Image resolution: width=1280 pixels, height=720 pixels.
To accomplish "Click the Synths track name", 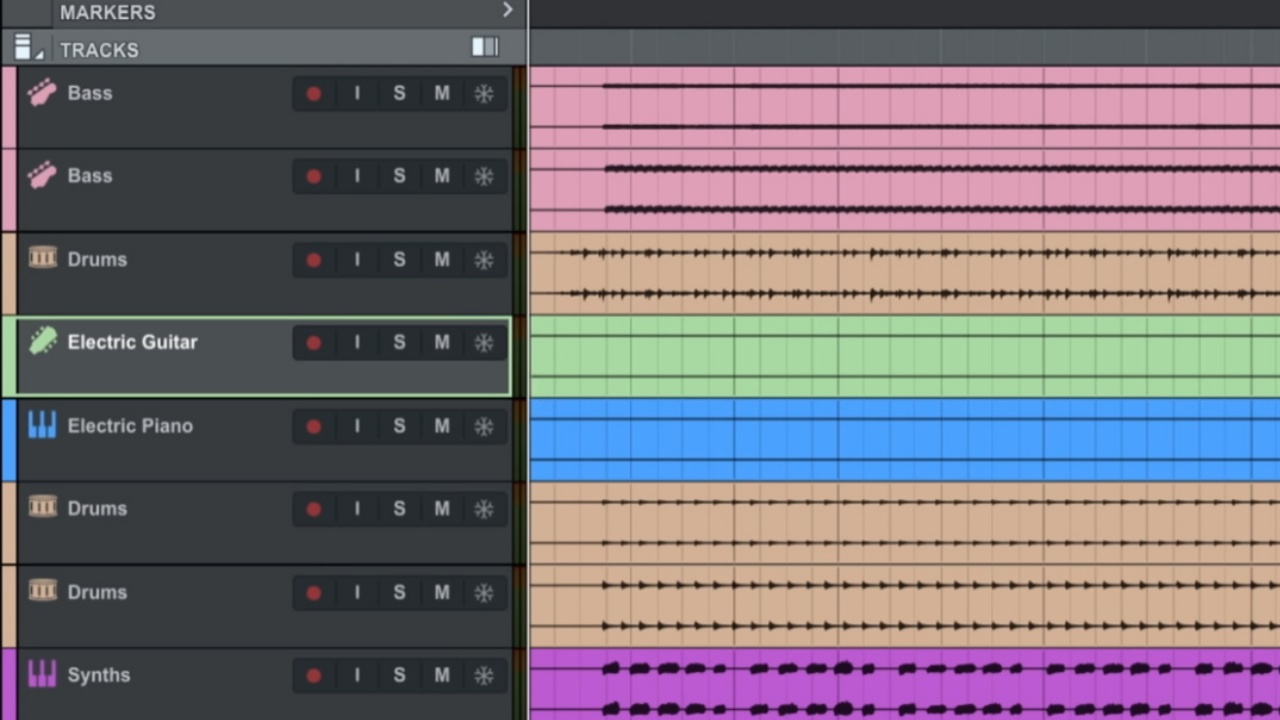I will coord(98,675).
